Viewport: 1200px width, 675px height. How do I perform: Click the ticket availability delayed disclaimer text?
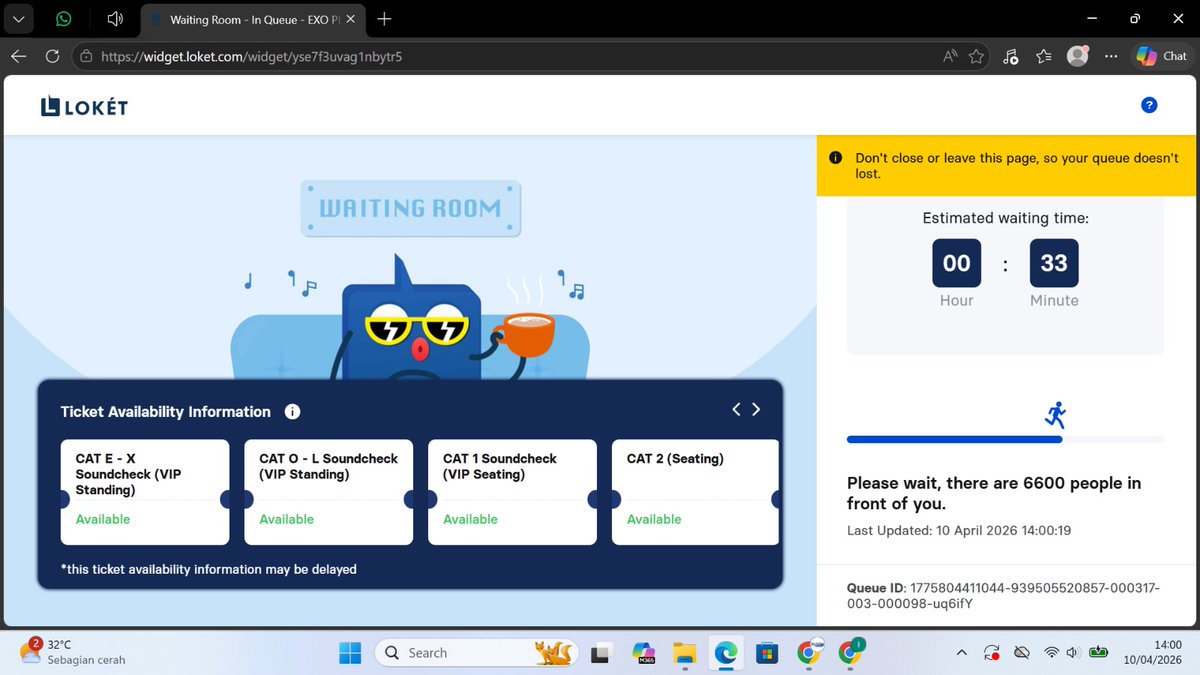(209, 569)
